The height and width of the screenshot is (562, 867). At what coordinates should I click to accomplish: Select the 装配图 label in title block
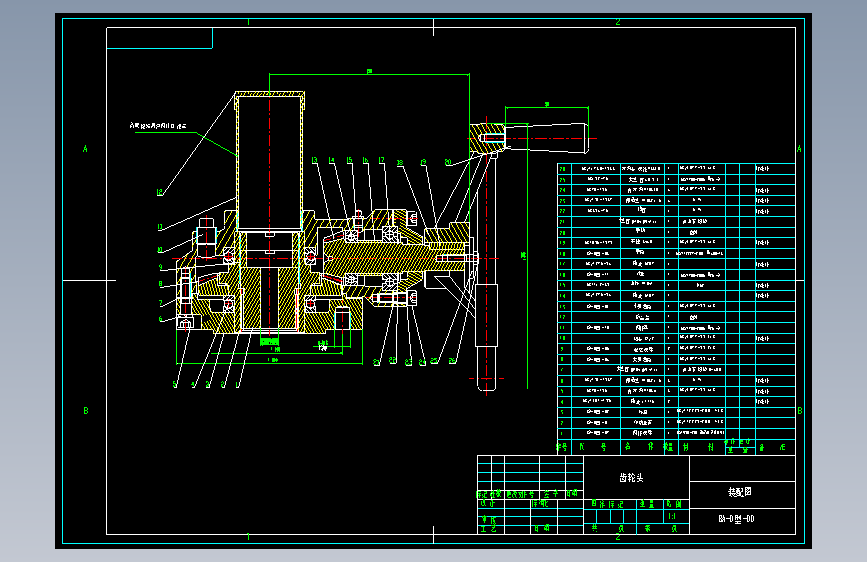pos(739,492)
